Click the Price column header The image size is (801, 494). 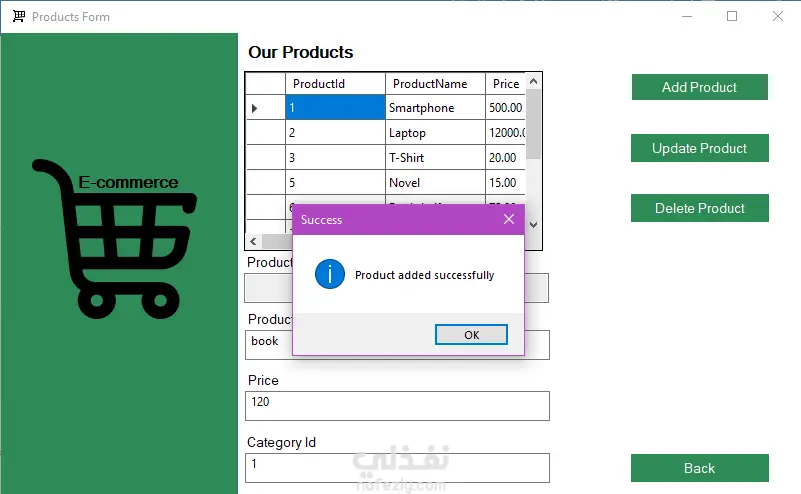point(505,84)
